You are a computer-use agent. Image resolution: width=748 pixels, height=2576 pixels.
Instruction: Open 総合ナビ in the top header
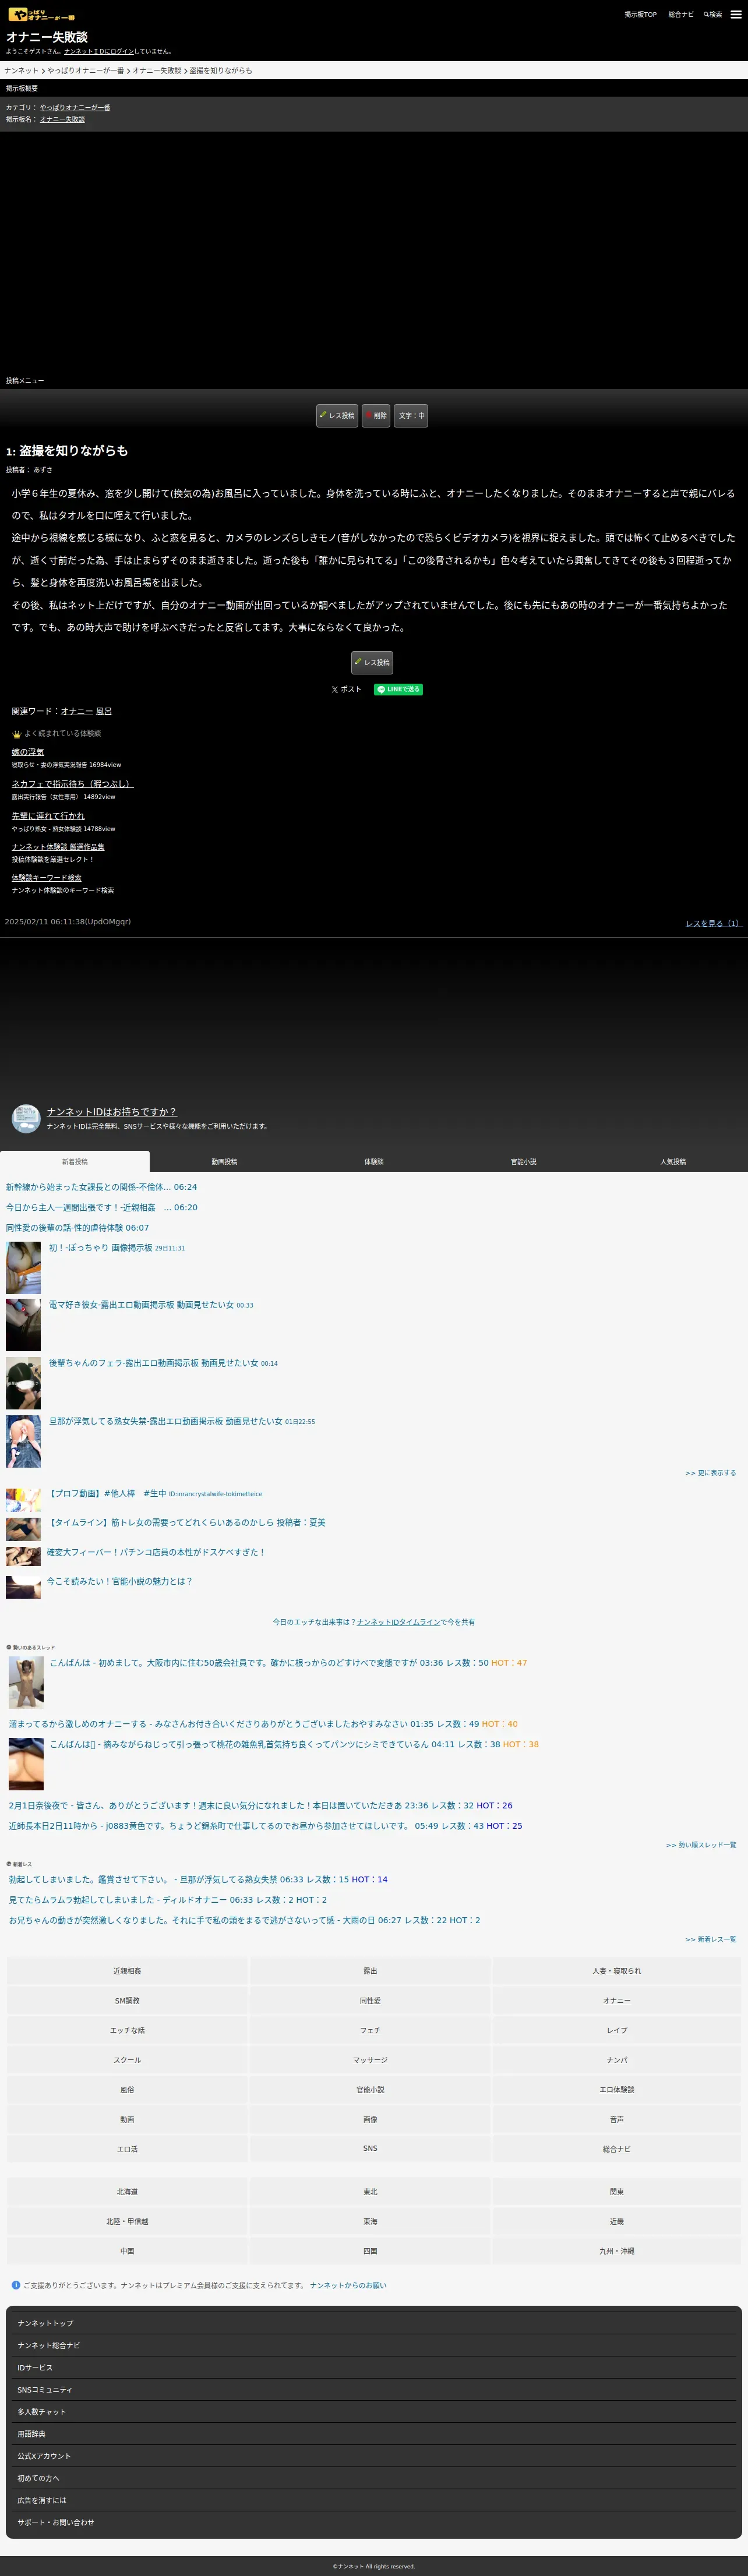pyautogui.click(x=681, y=14)
